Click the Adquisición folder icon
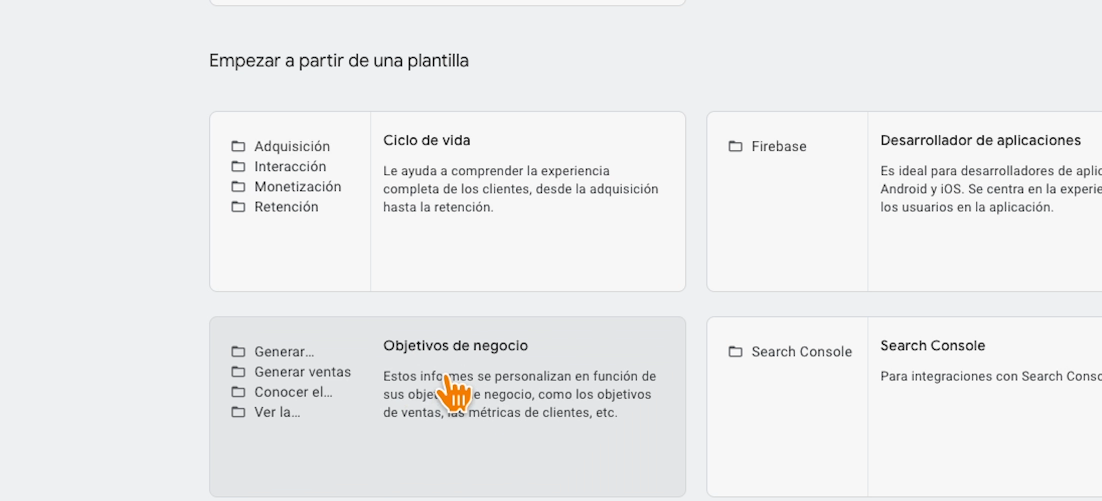The image size is (1102, 501). pos(238,147)
